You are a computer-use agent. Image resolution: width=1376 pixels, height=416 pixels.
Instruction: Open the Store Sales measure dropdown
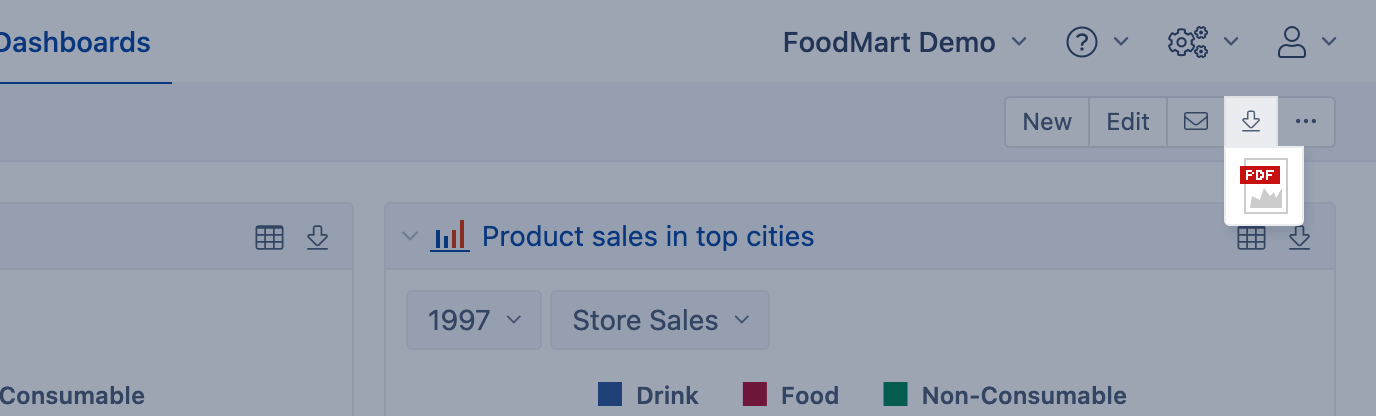pyautogui.click(x=660, y=320)
